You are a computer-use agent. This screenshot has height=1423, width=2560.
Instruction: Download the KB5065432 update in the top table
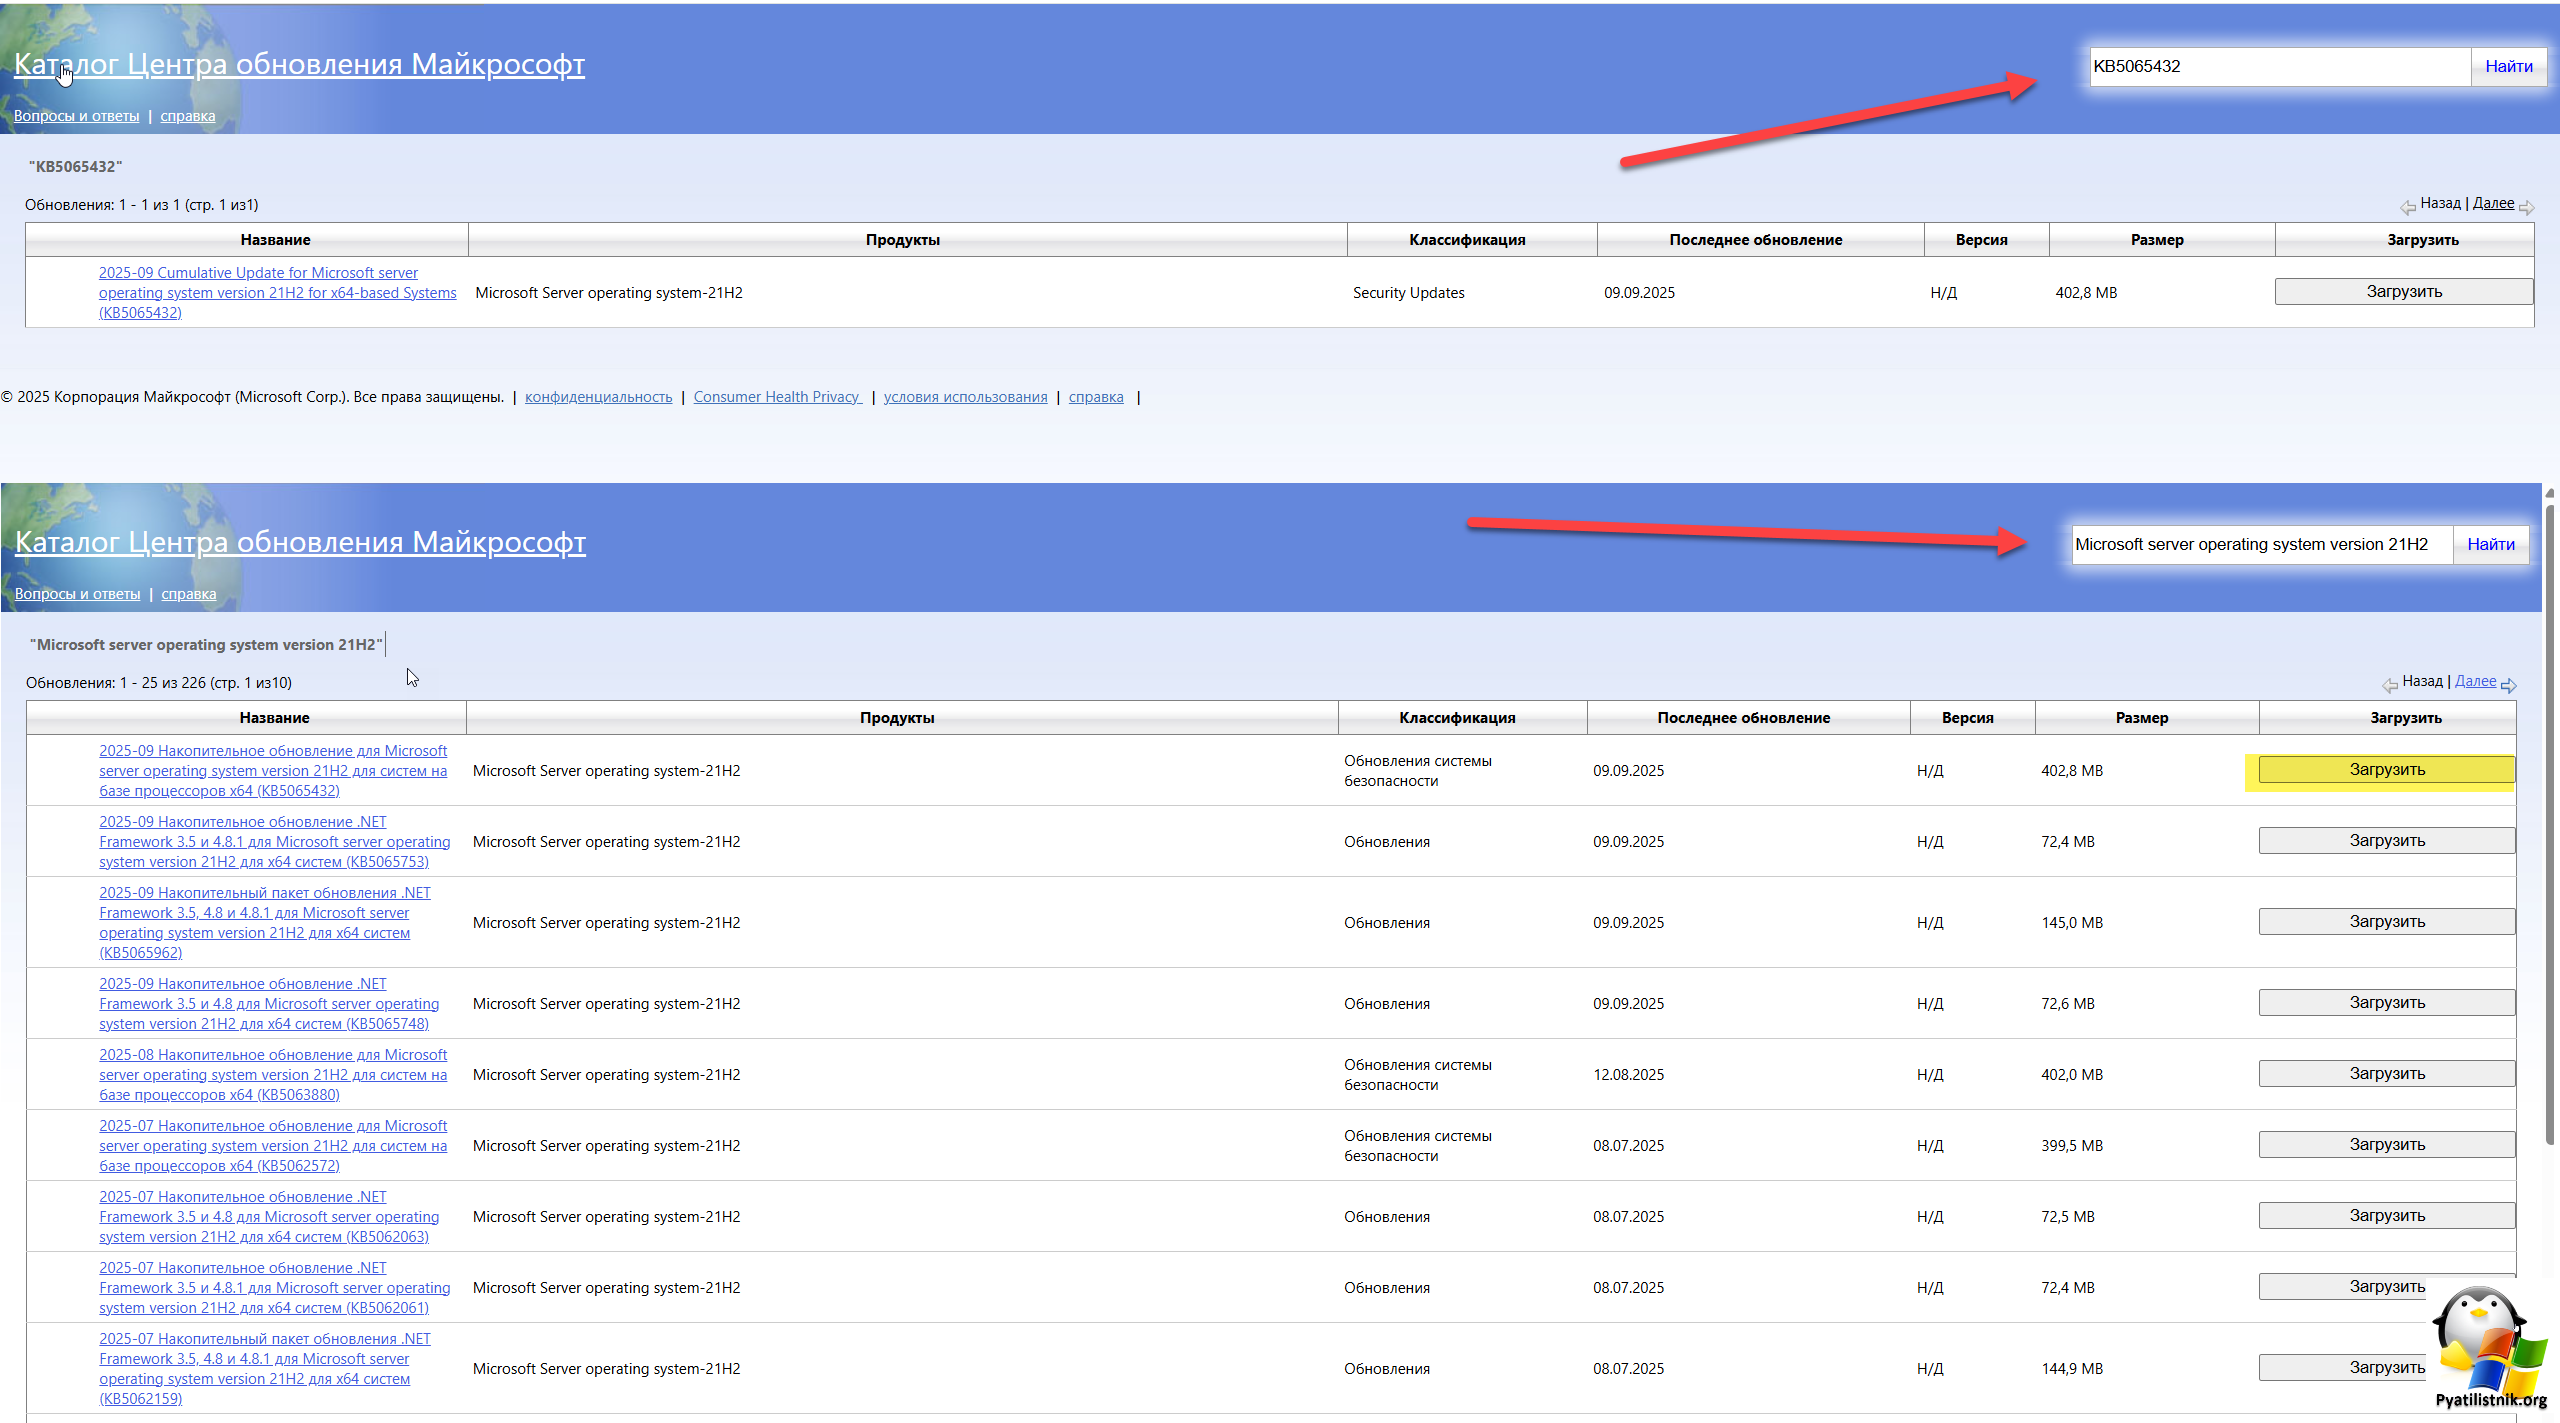[2403, 292]
